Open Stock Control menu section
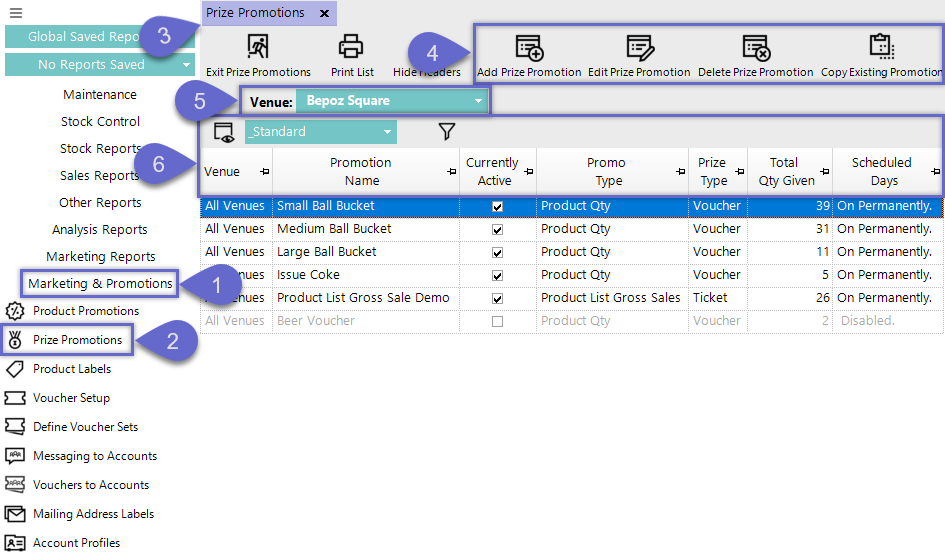 click(x=100, y=121)
